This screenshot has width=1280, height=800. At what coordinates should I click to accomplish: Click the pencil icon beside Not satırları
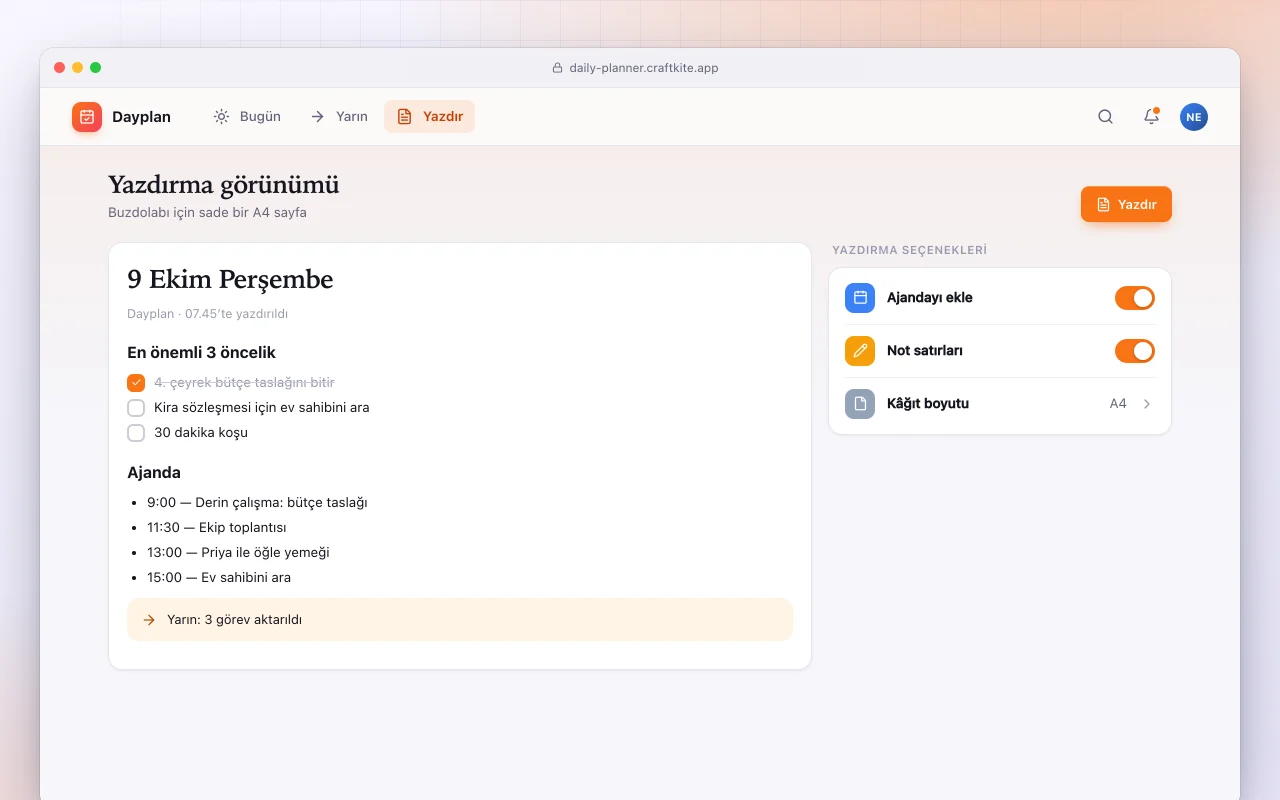[860, 351]
